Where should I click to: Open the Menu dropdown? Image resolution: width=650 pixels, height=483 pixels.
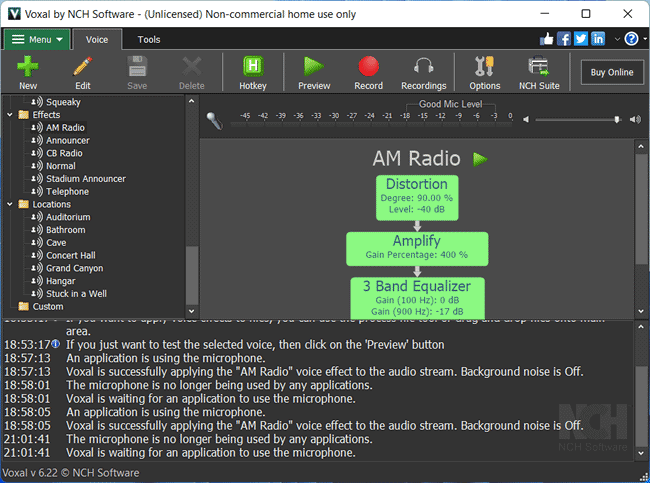(37, 39)
